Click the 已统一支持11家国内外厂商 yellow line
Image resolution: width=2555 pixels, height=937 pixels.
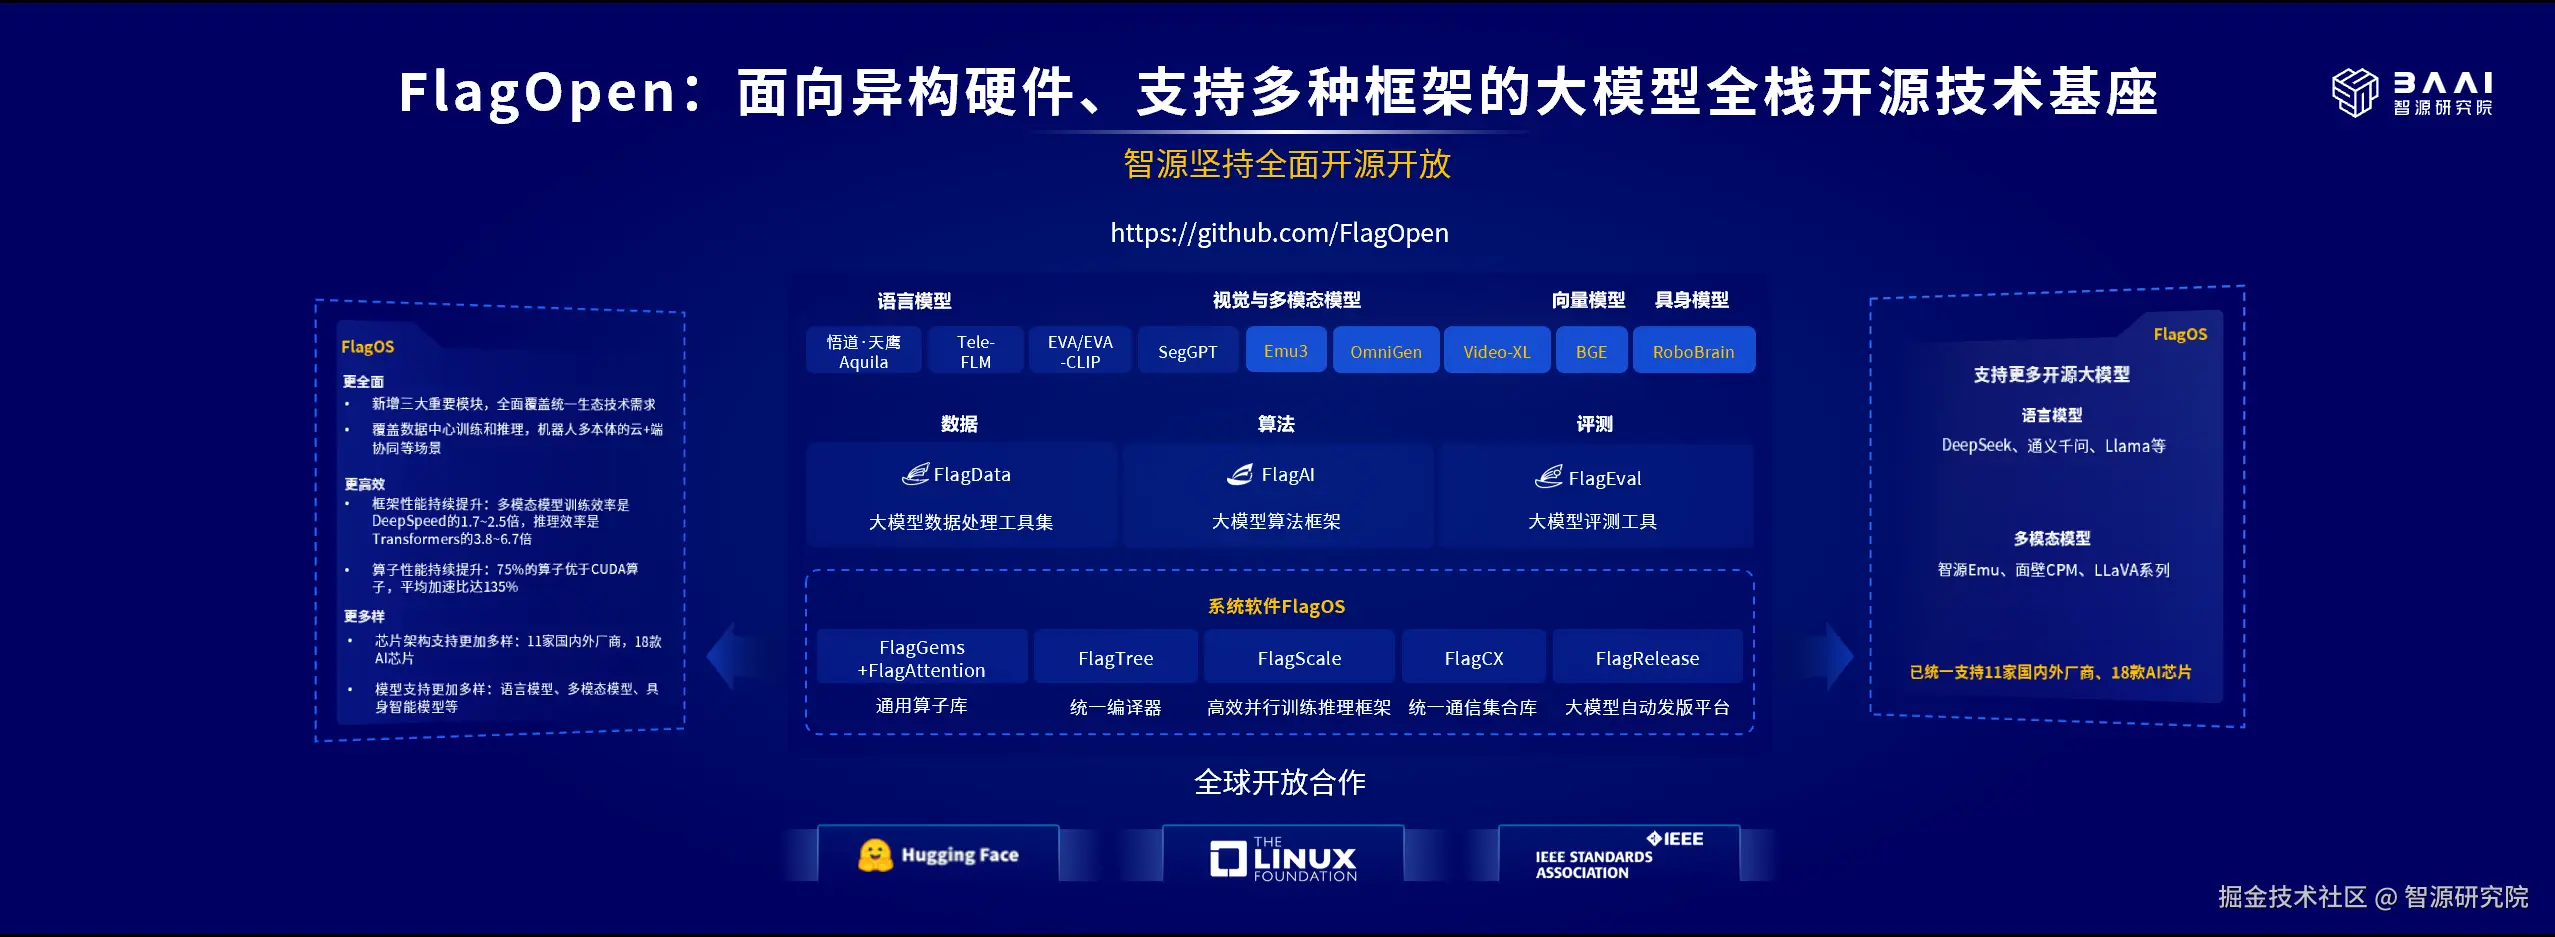2050,672
